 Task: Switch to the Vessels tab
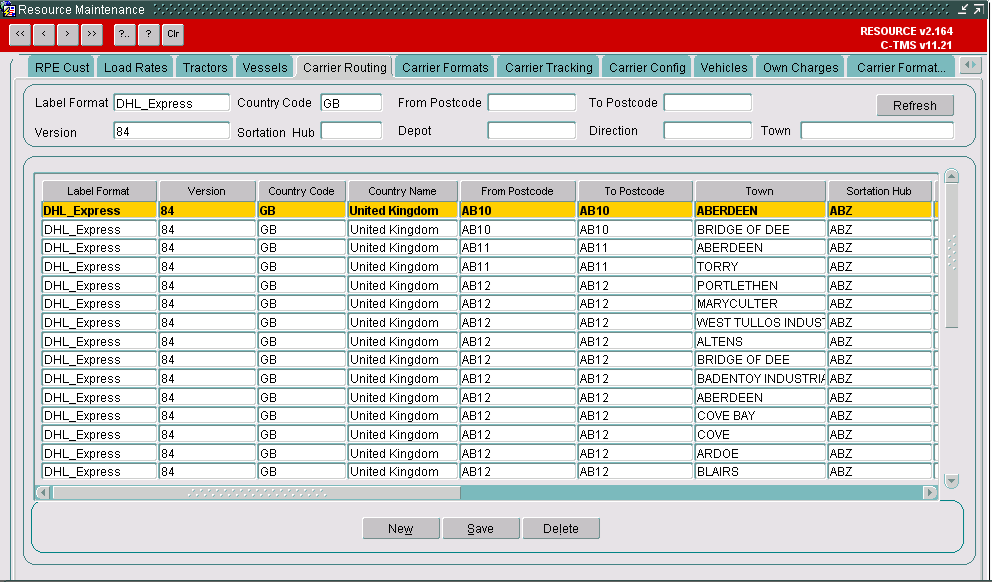(264, 68)
